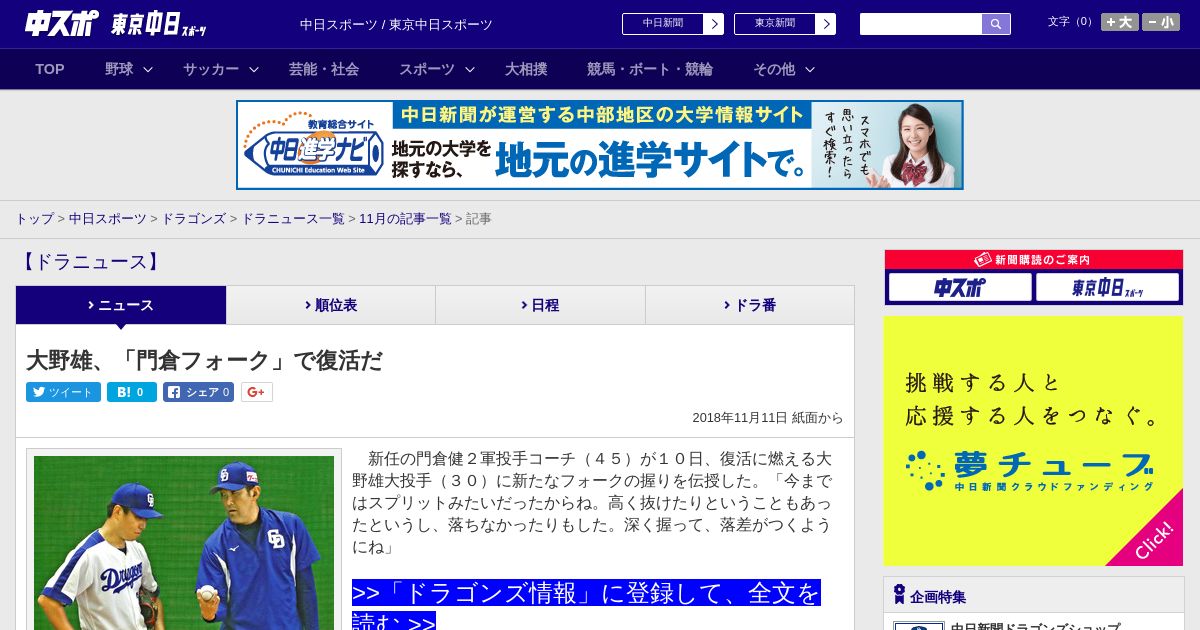1200x630 pixels.
Task: Switch to the 日程 tab
Action: [540, 305]
